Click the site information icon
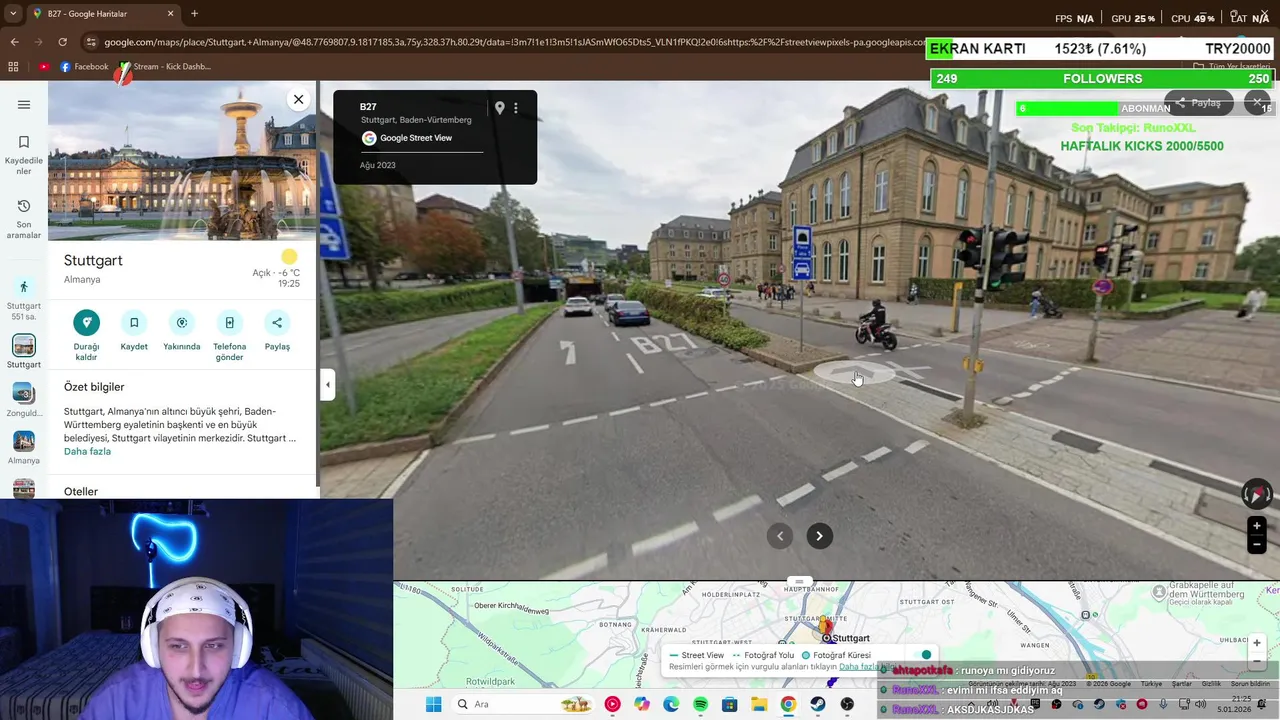 coord(91,42)
